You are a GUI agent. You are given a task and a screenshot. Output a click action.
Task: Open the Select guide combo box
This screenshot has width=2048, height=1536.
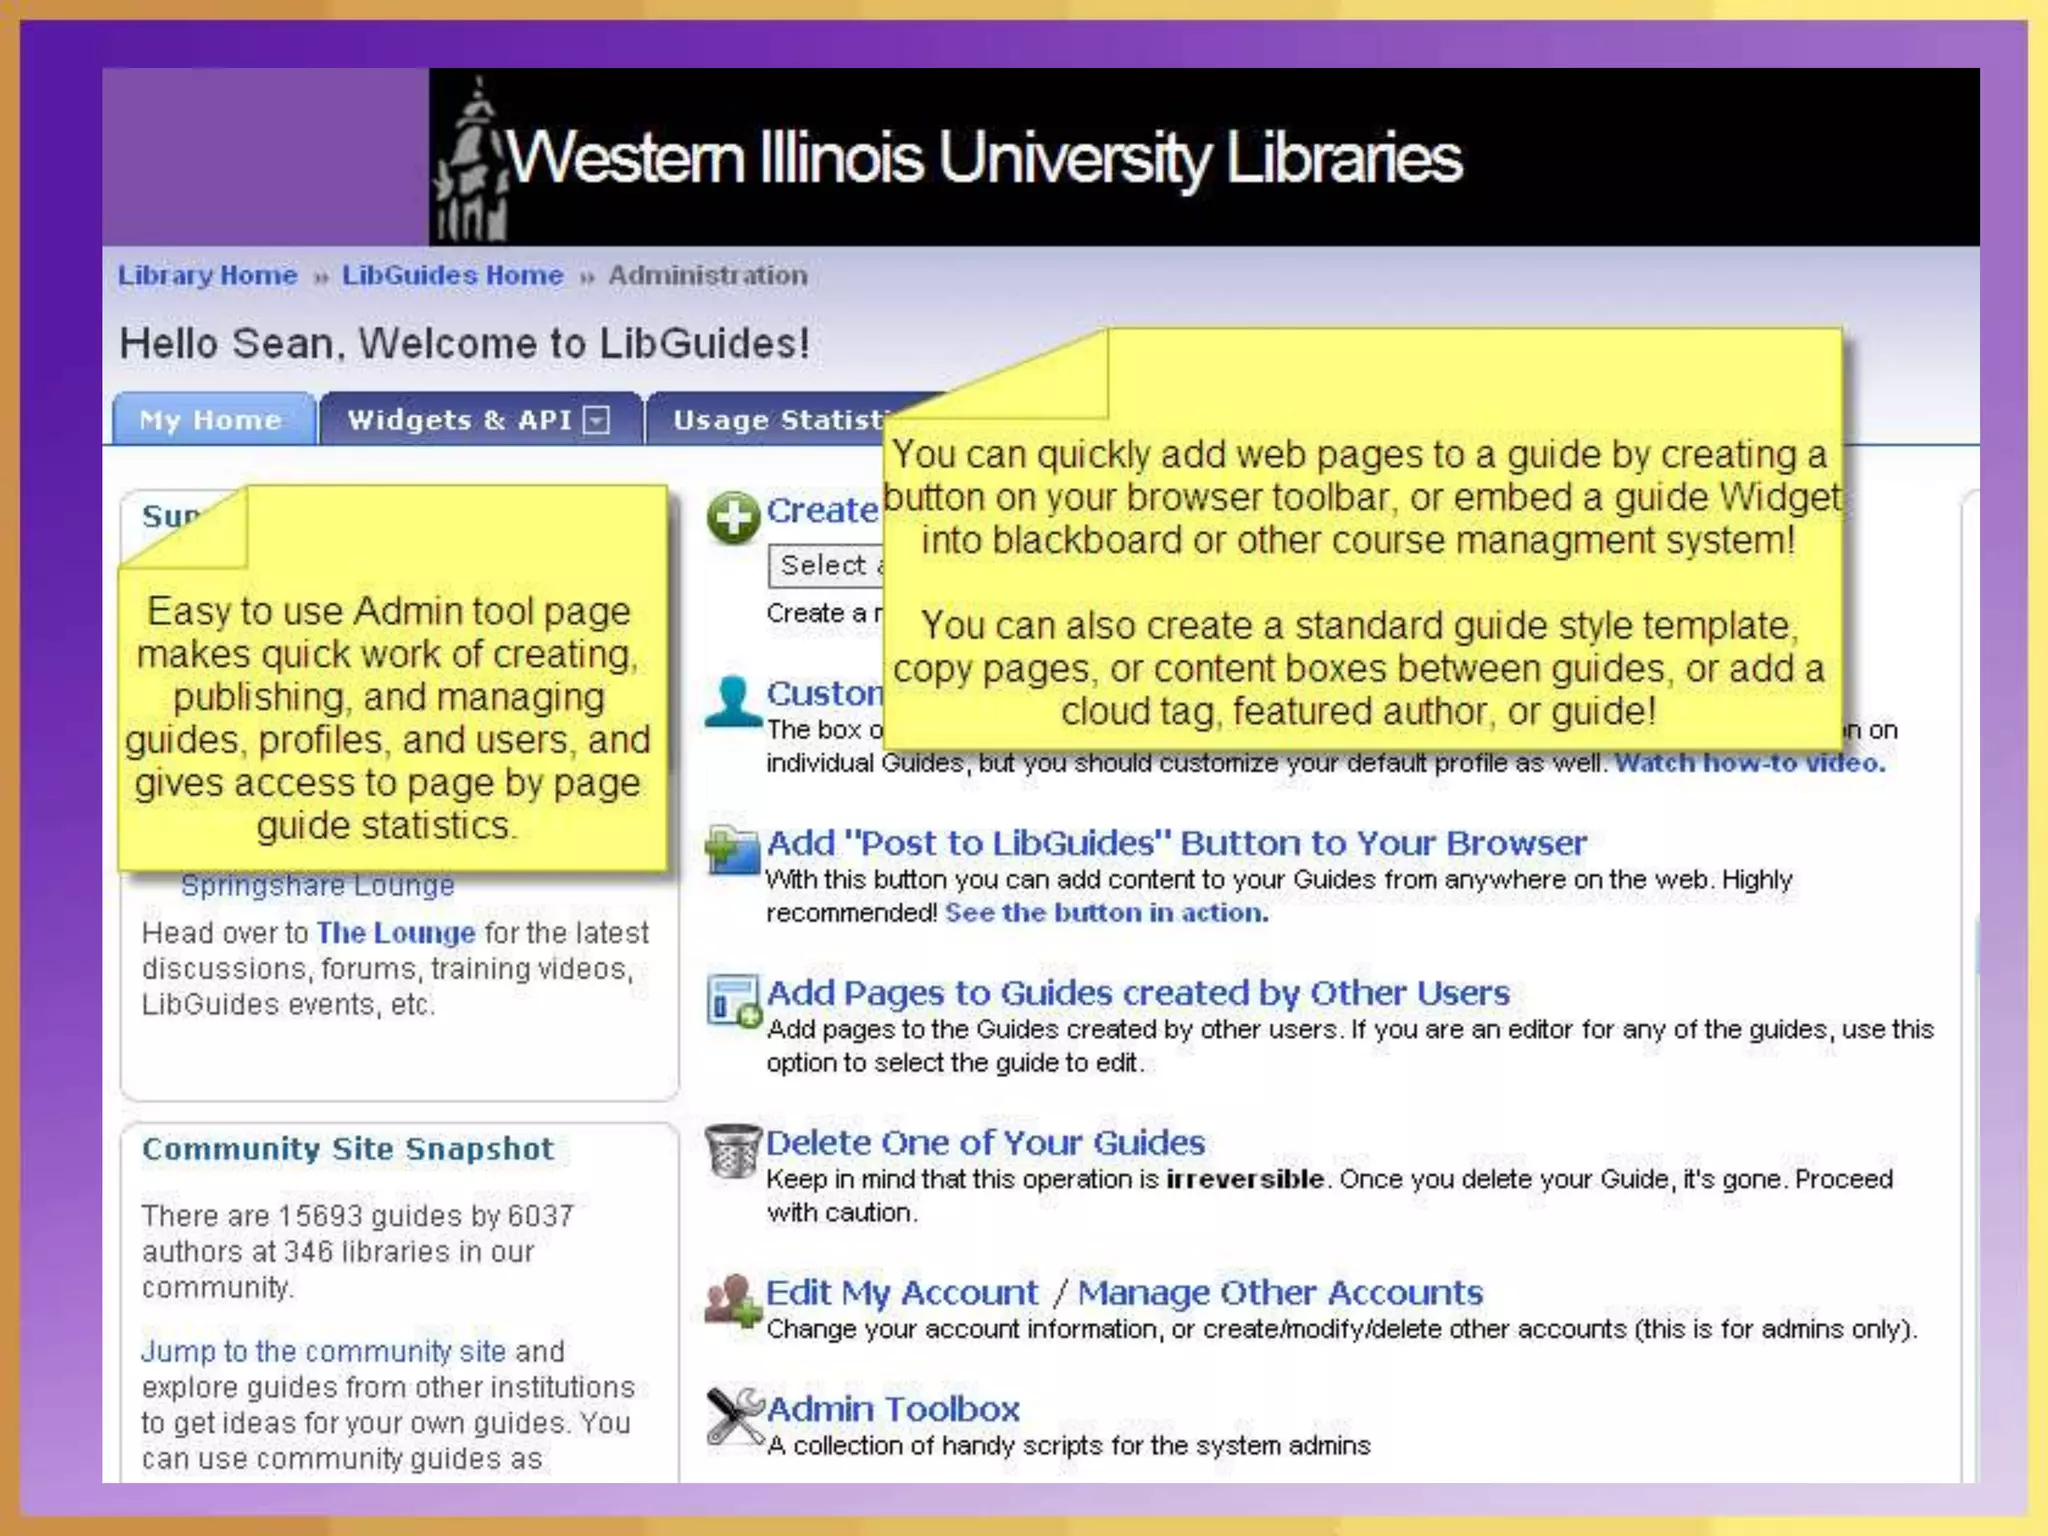(826, 566)
